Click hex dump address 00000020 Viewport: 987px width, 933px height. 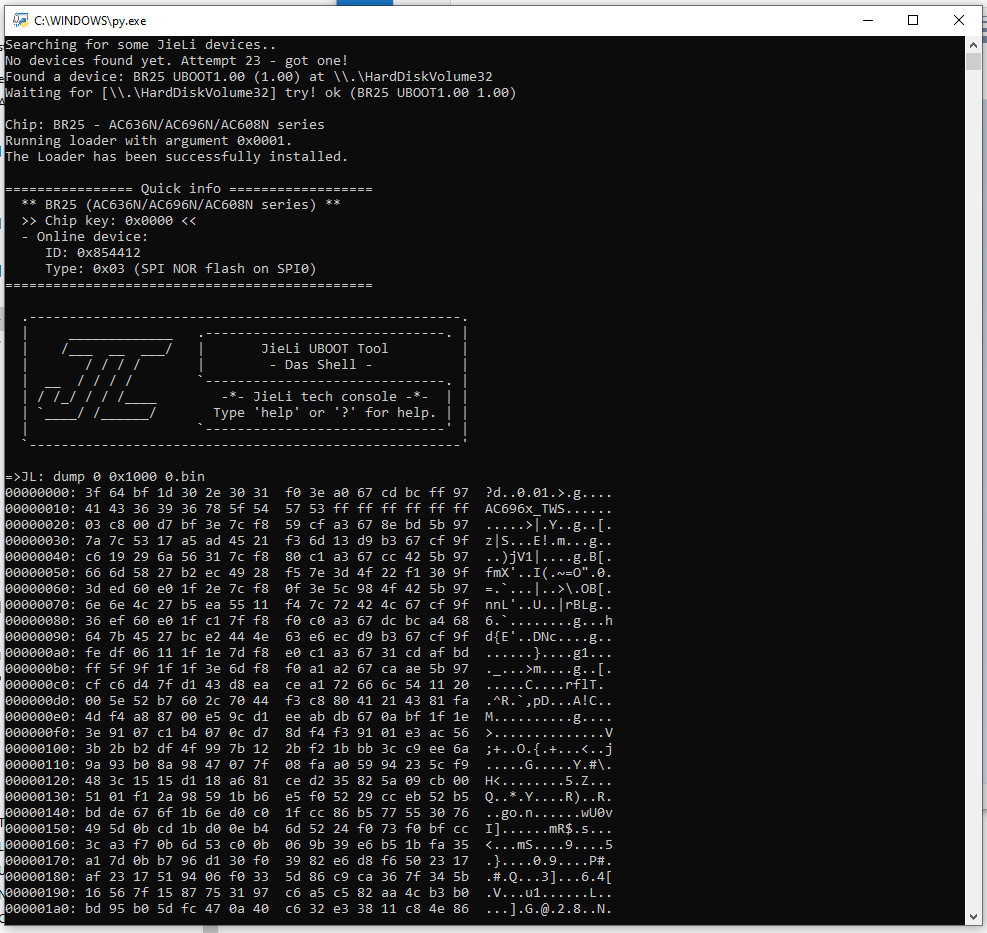[41, 525]
